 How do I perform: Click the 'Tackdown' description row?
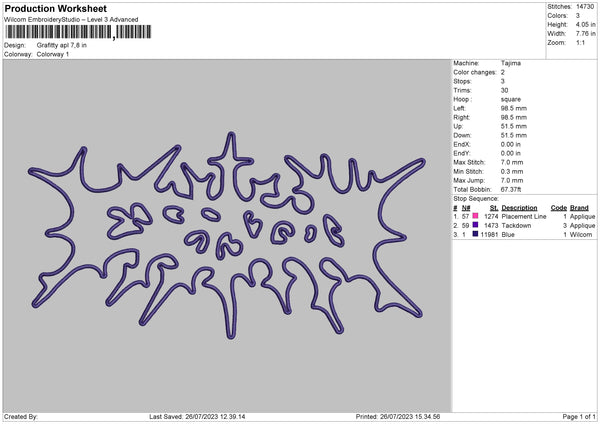[x=516, y=225]
